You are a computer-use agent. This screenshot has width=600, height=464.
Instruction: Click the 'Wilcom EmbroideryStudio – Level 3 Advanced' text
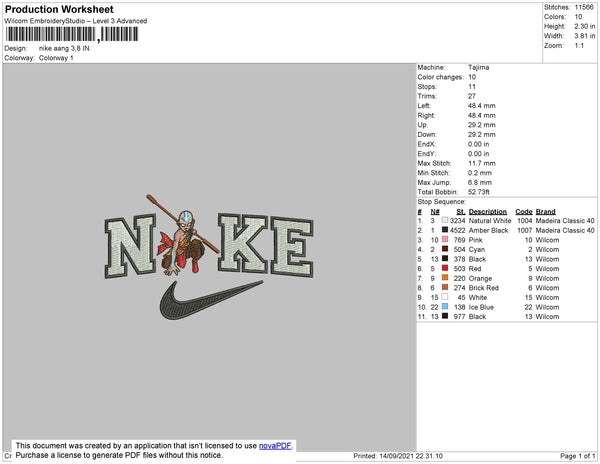(76, 21)
